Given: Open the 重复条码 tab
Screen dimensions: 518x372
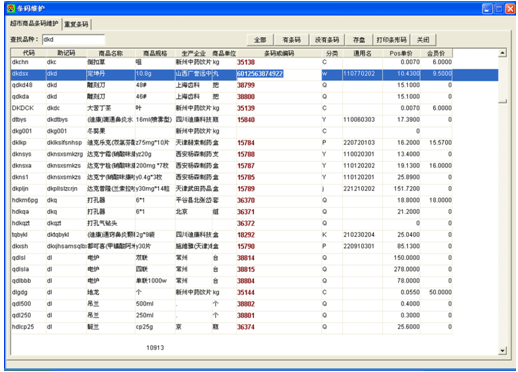Looking at the screenshot, I should pyautogui.click(x=76, y=24).
